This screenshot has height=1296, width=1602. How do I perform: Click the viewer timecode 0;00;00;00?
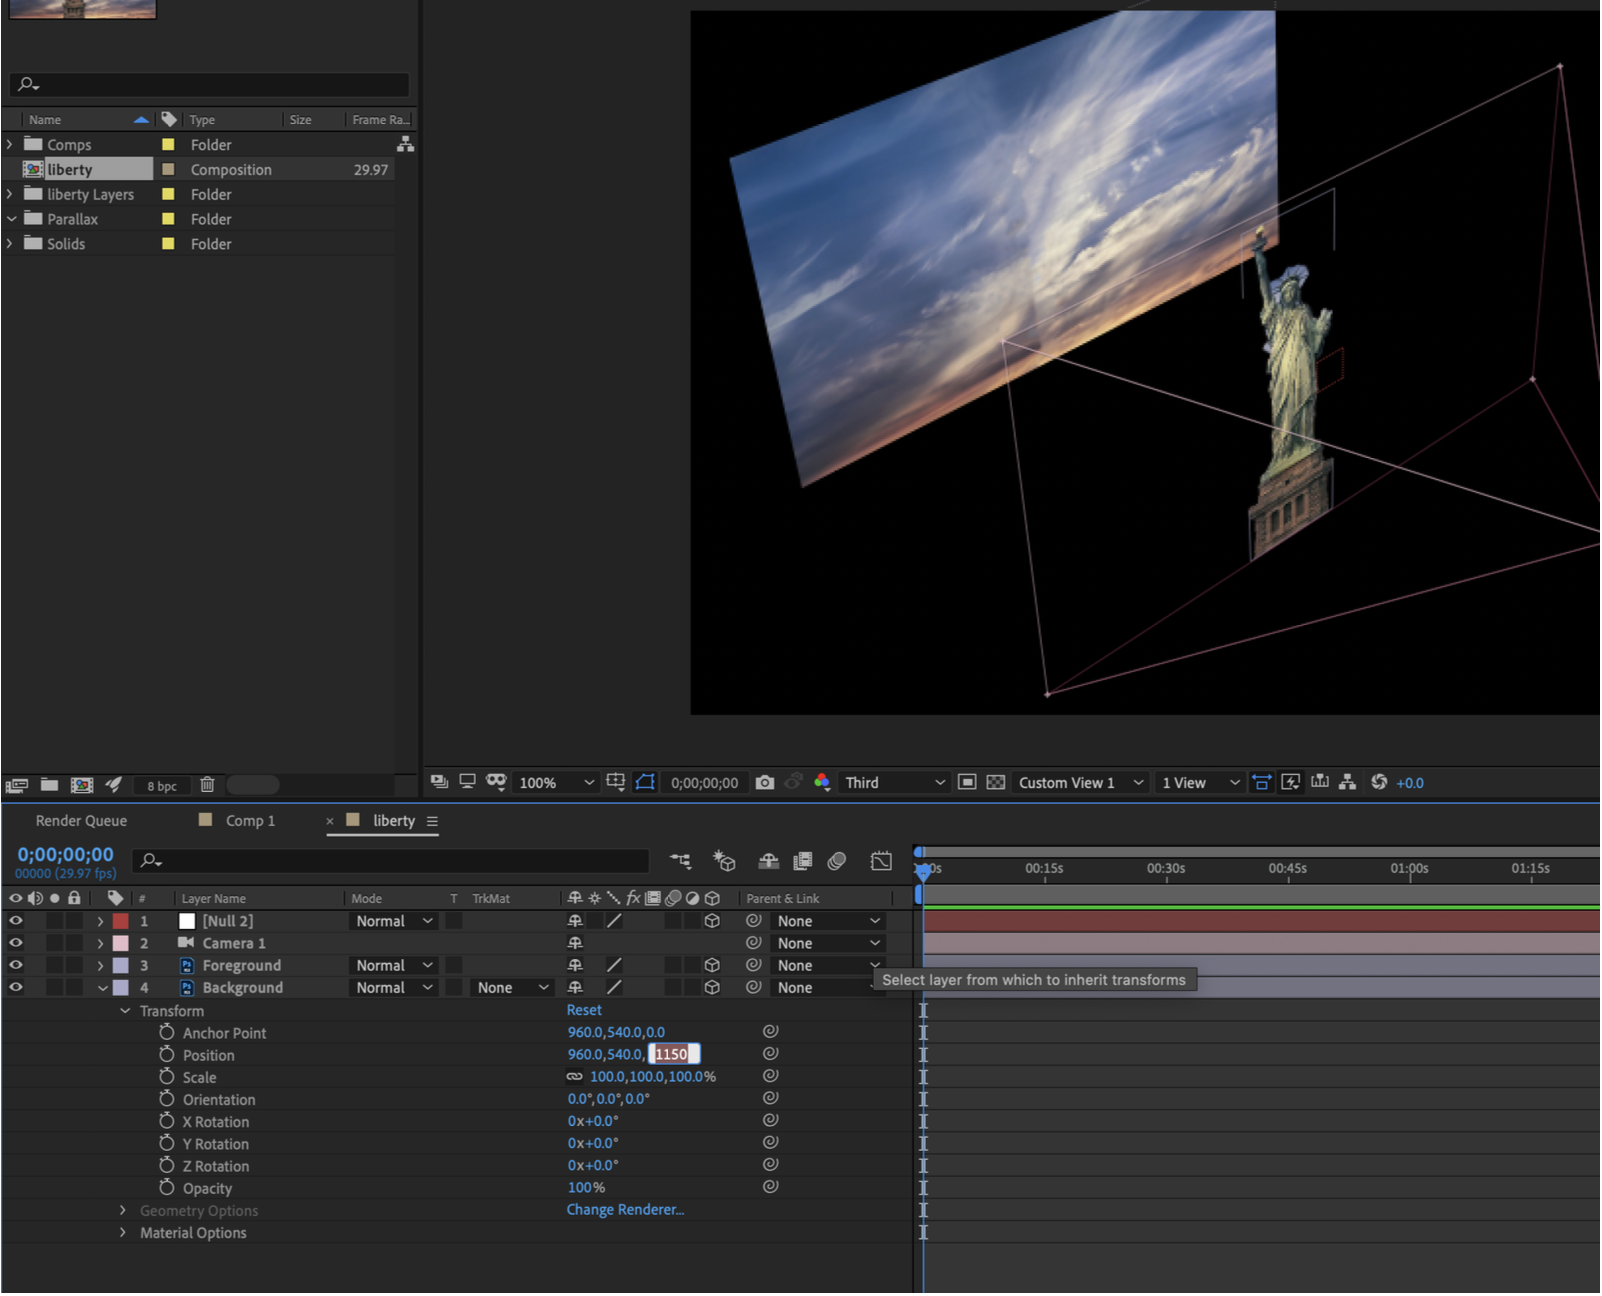[x=704, y=783]
